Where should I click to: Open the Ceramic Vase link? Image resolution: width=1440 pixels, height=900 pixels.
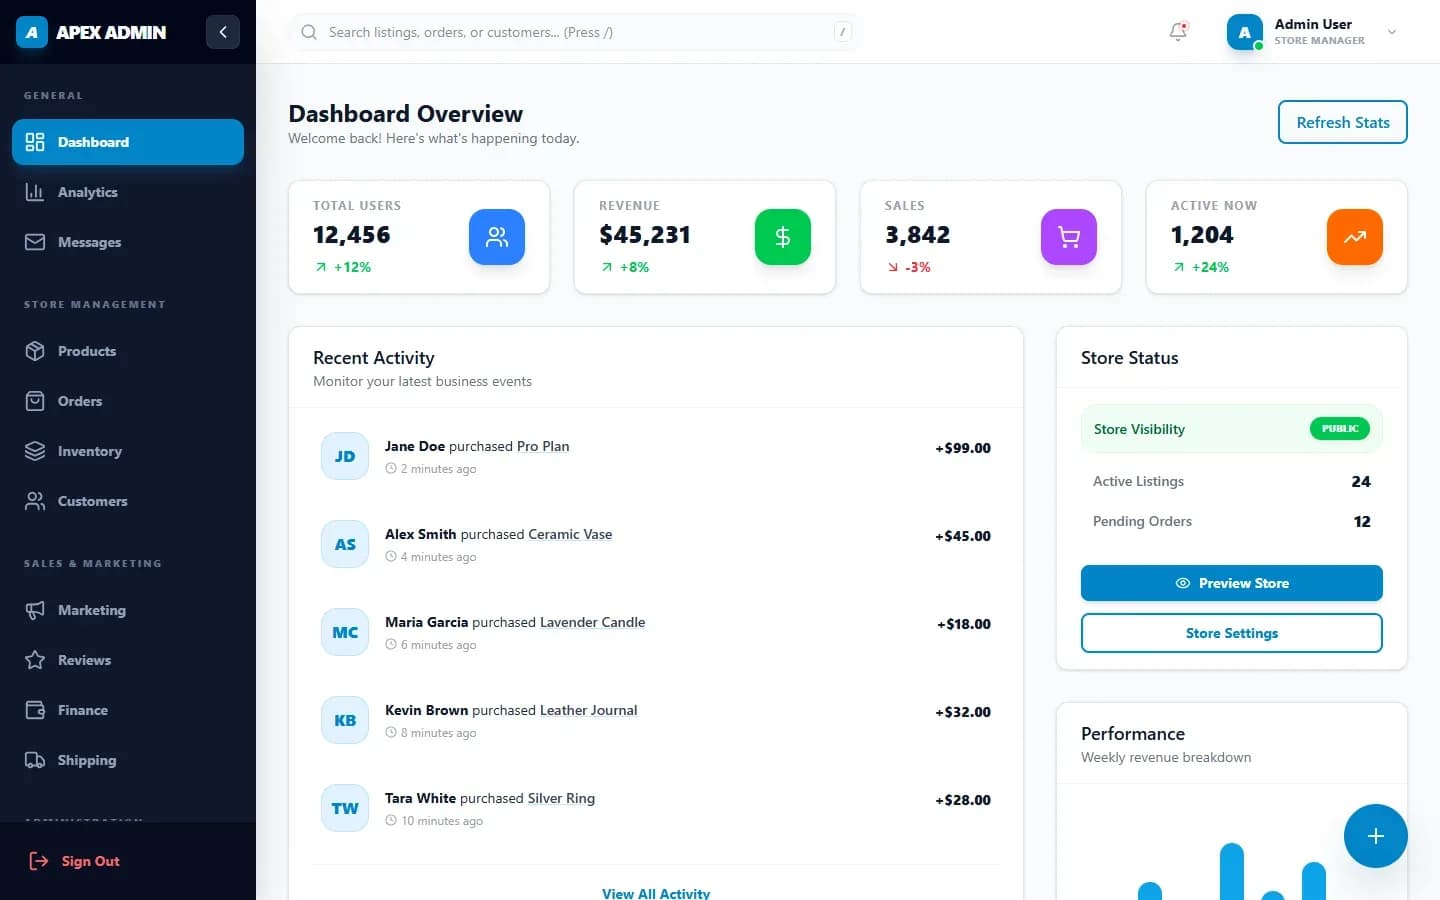570,534
